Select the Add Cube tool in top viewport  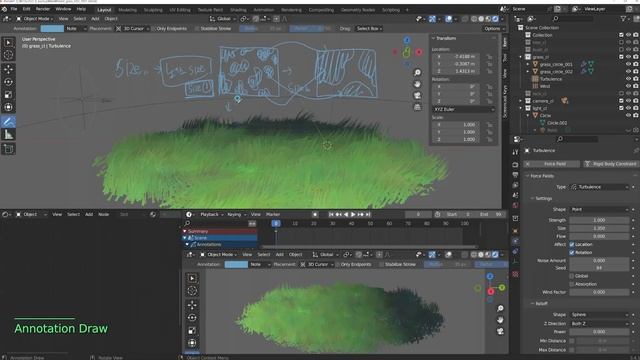point(8,149)
